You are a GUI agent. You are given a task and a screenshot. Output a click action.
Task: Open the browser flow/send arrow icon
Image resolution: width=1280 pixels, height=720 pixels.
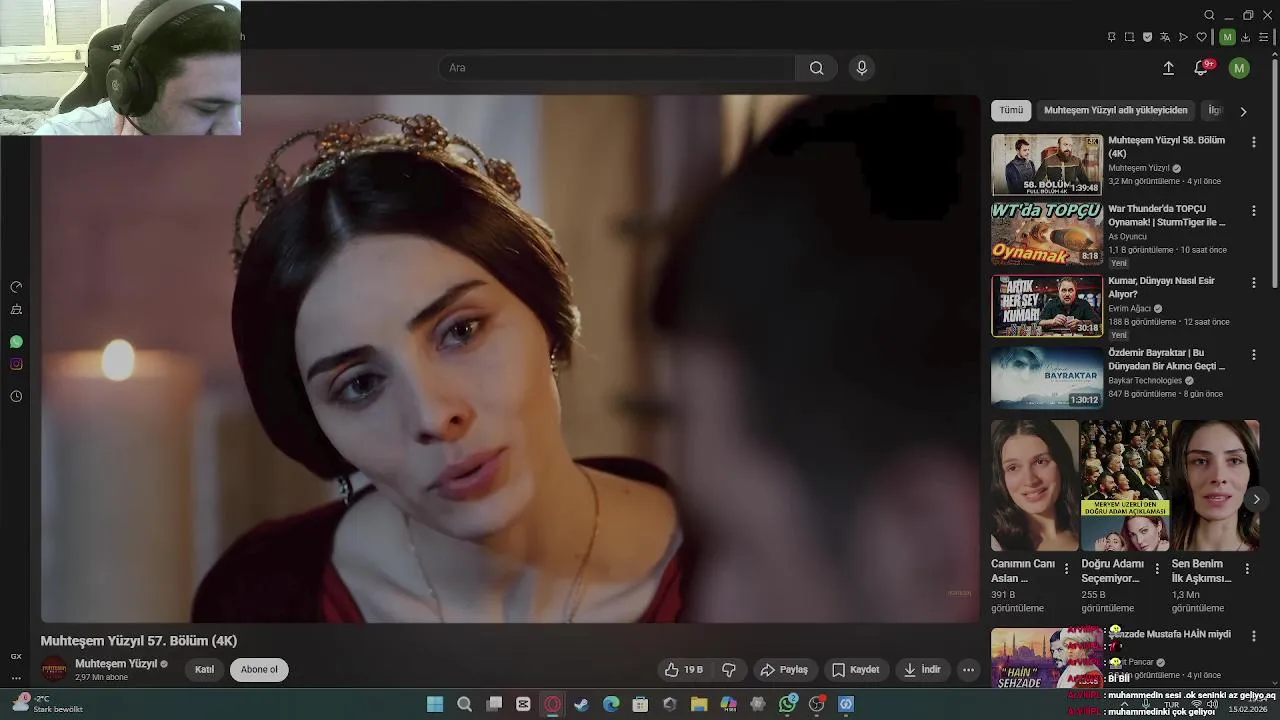[x=1183, y=37]
